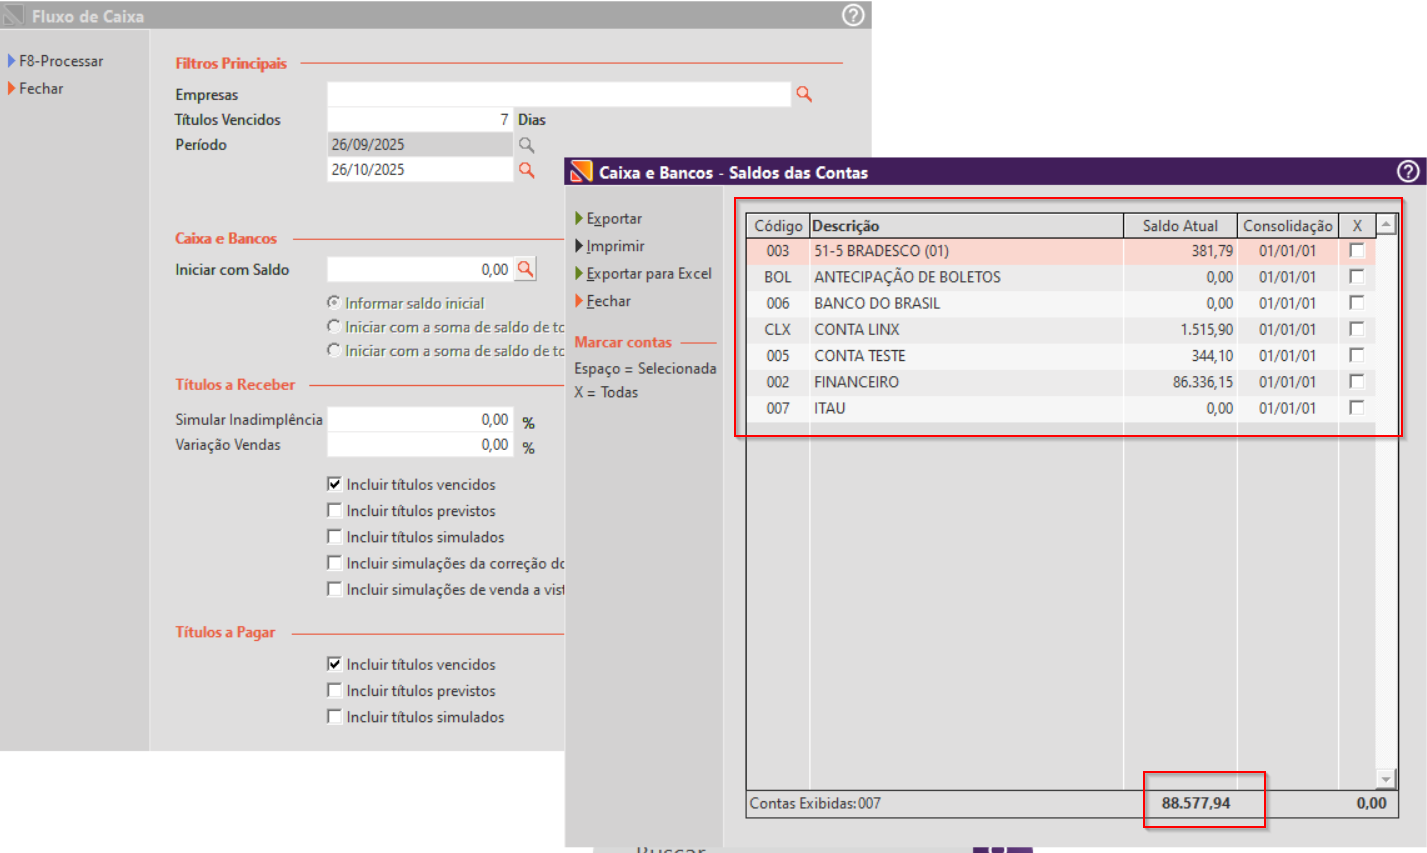Select the FINANCEIRO description cell
Viewport: 1427px width, 853px height.
click(x=966, y=382)
